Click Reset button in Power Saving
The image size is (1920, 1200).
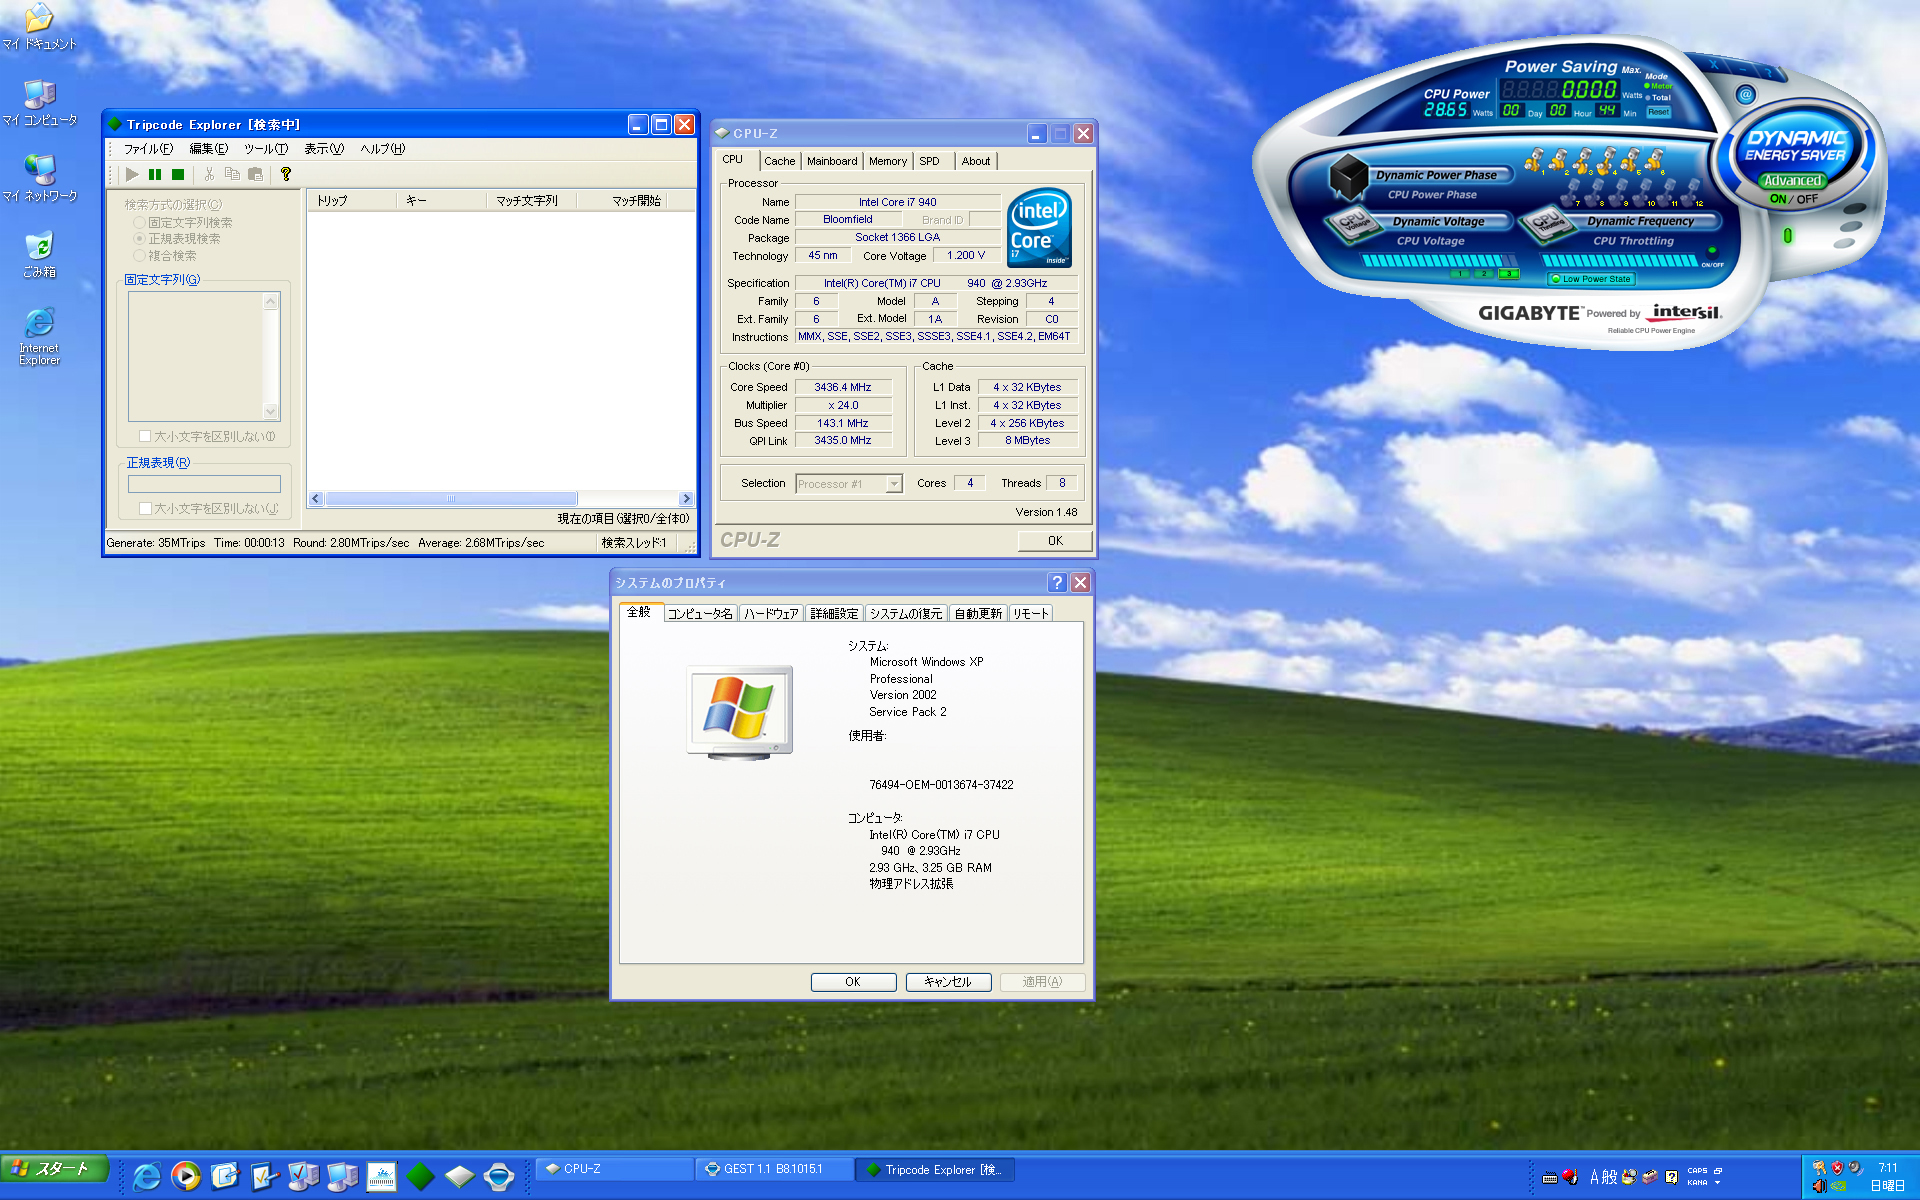1658,112
